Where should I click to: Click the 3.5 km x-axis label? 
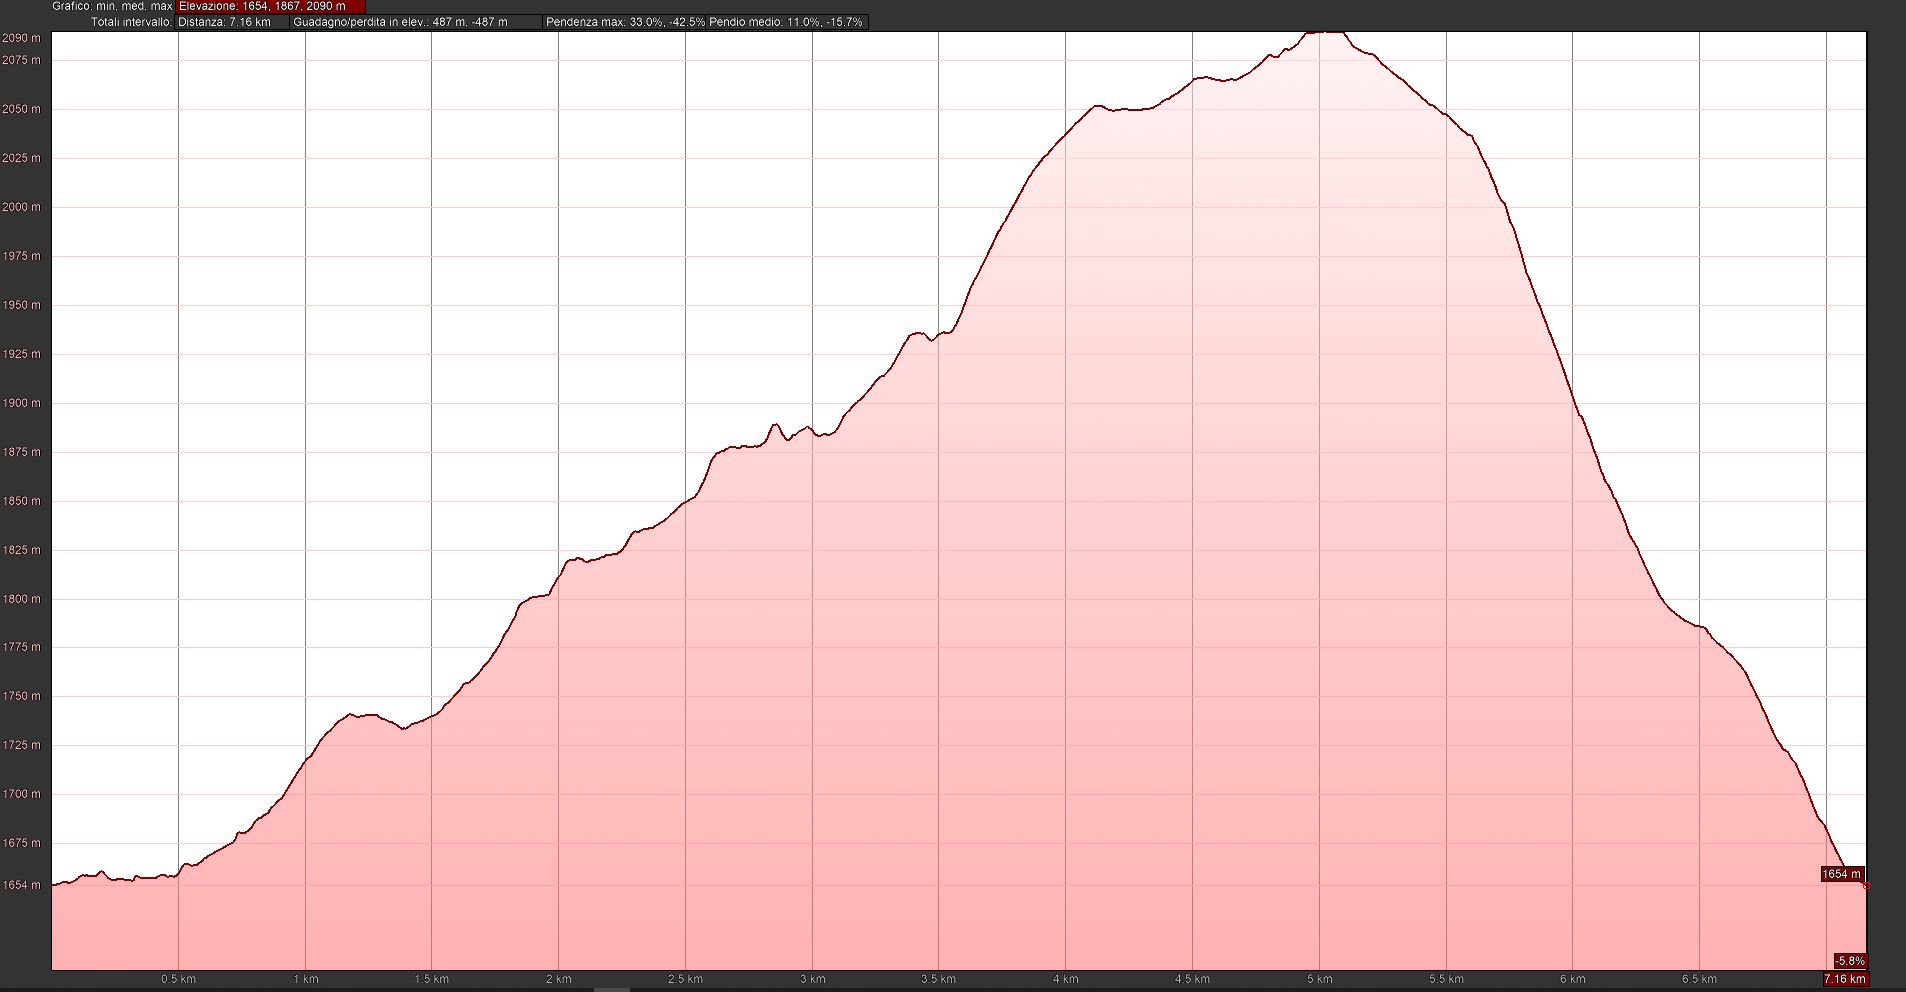click(938, 978)
